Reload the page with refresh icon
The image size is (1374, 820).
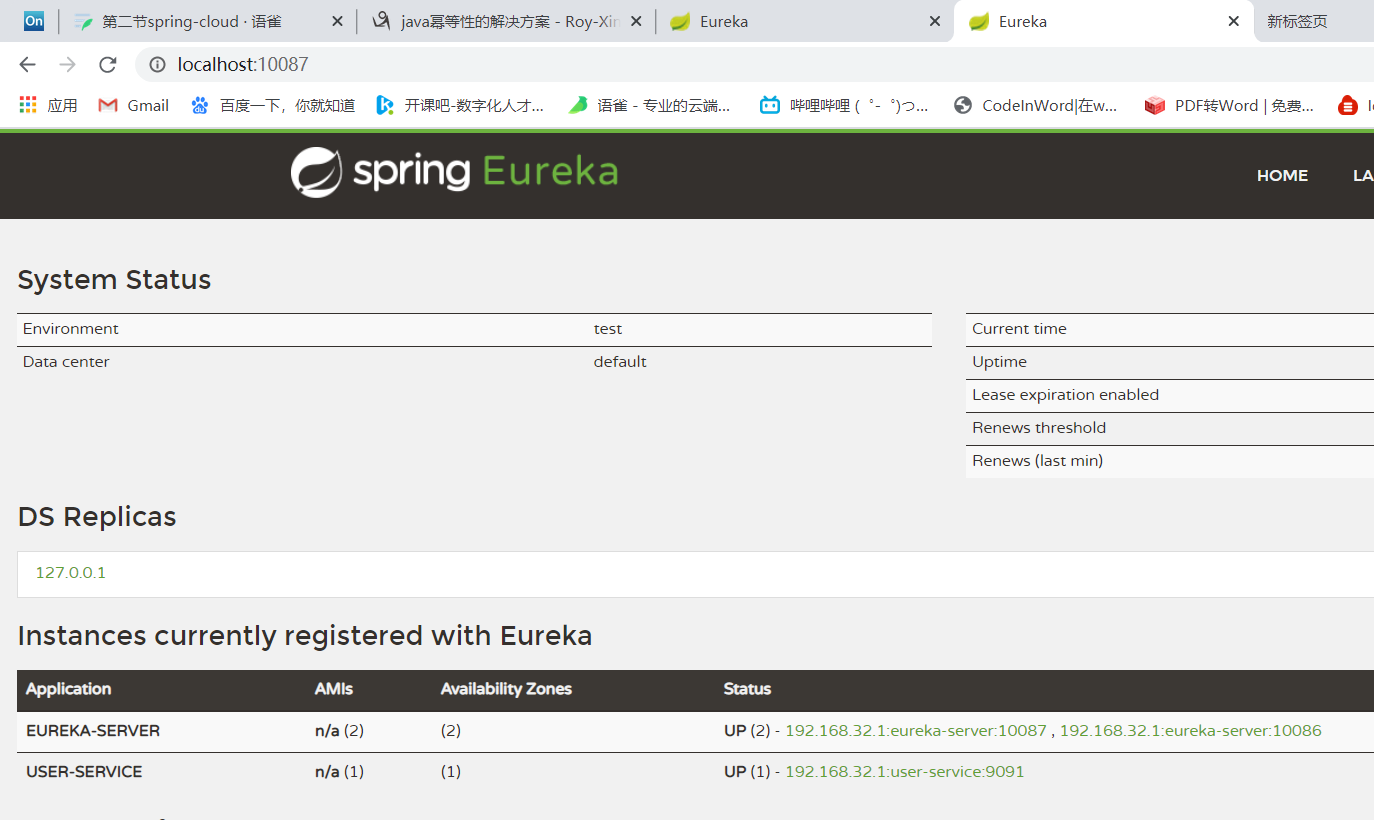[x=107, y=65]
